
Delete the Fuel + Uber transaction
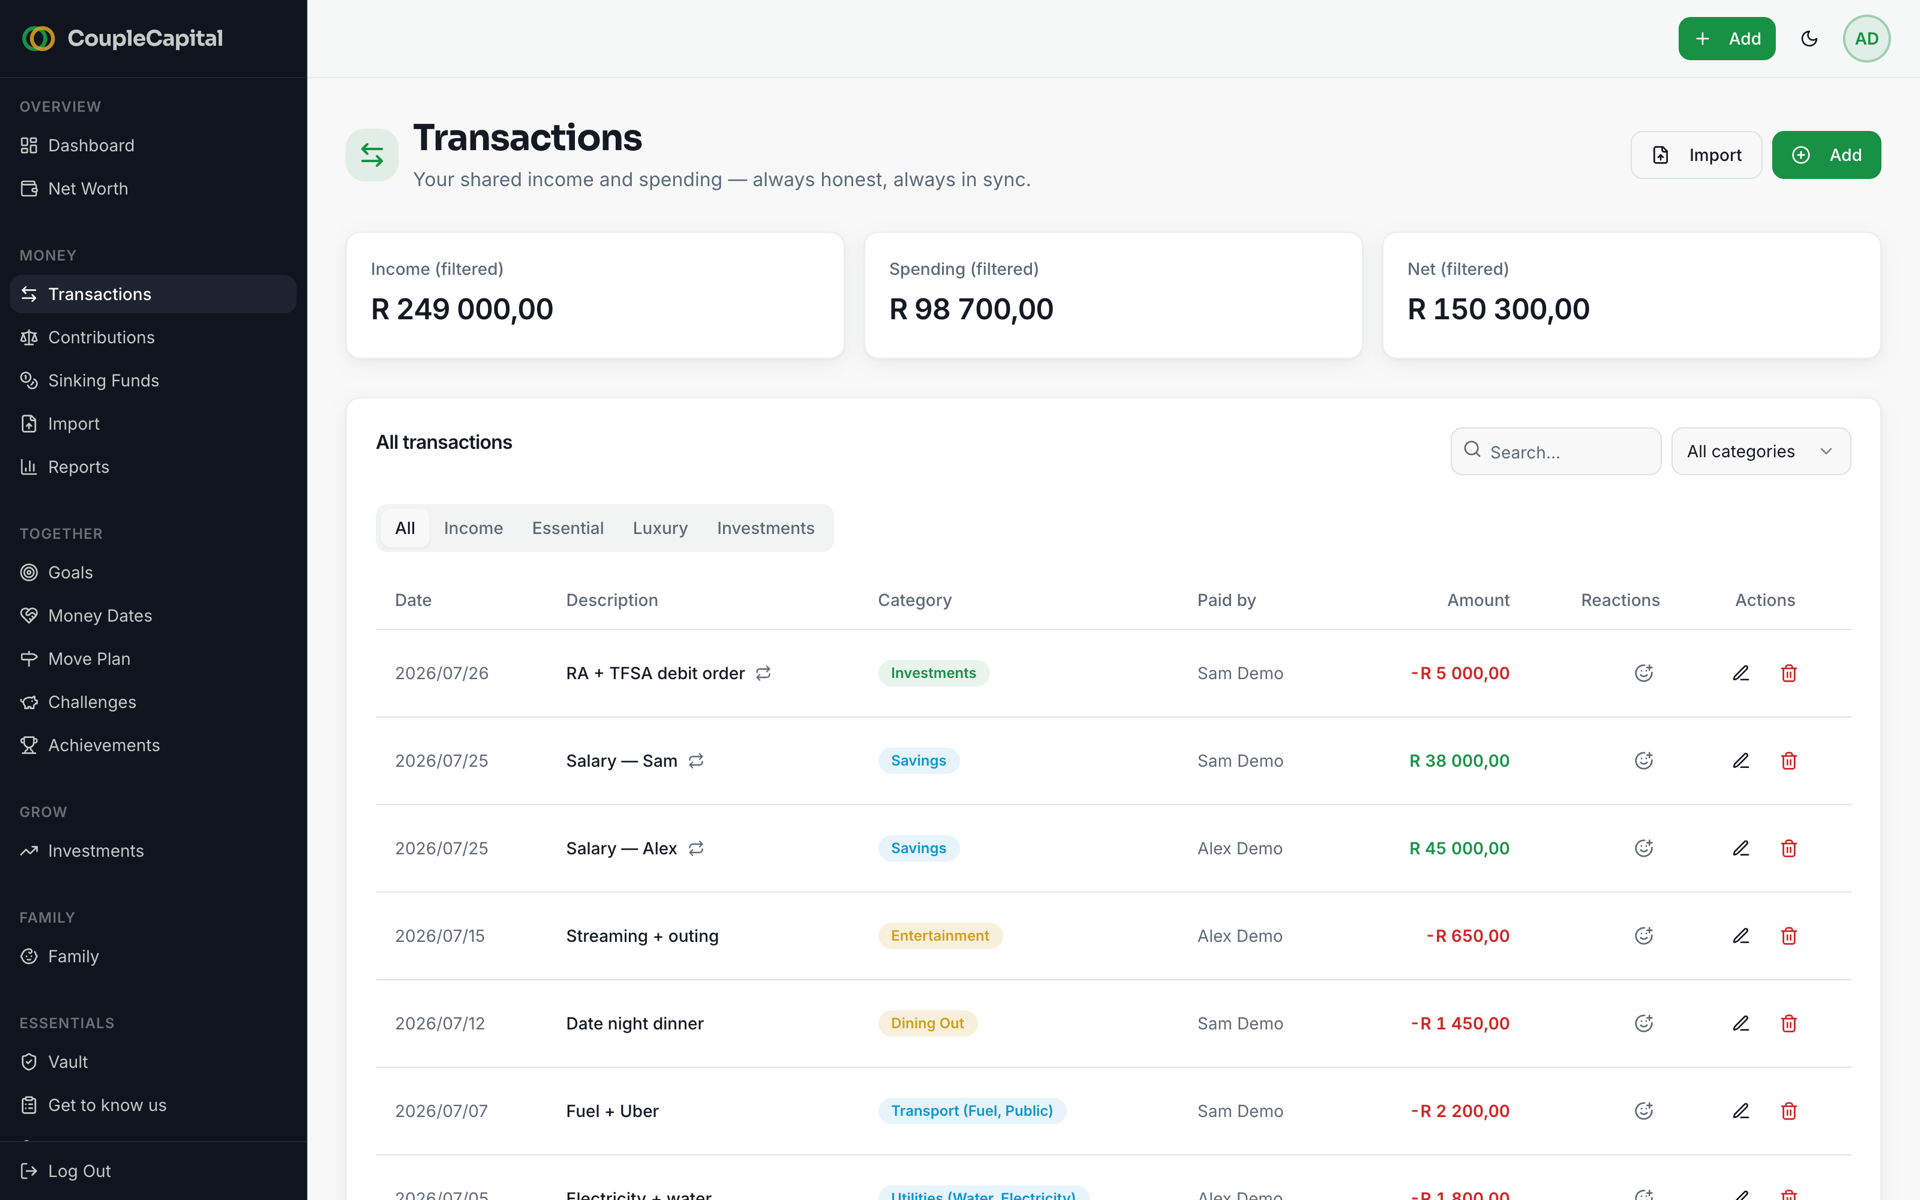pyautogui.click(x=1789, y=1110)
